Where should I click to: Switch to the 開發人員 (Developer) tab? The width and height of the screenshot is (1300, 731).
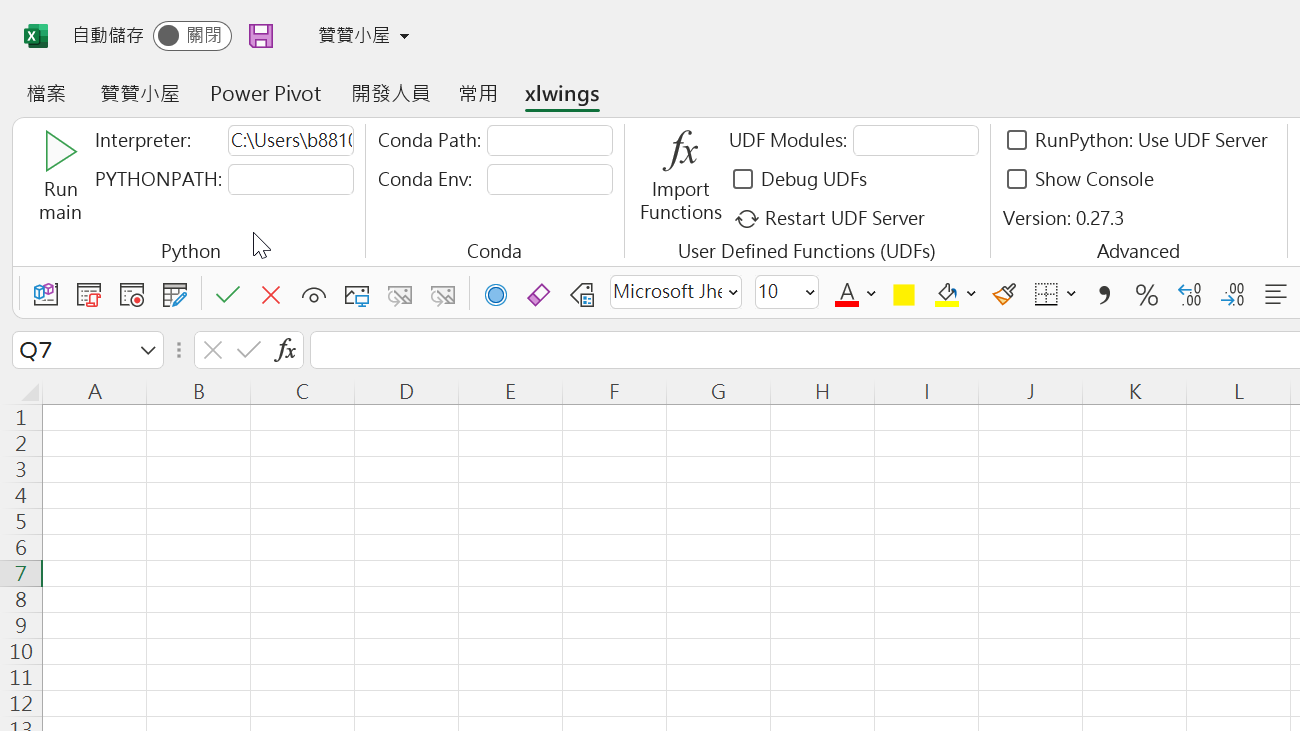click(391, 94)
